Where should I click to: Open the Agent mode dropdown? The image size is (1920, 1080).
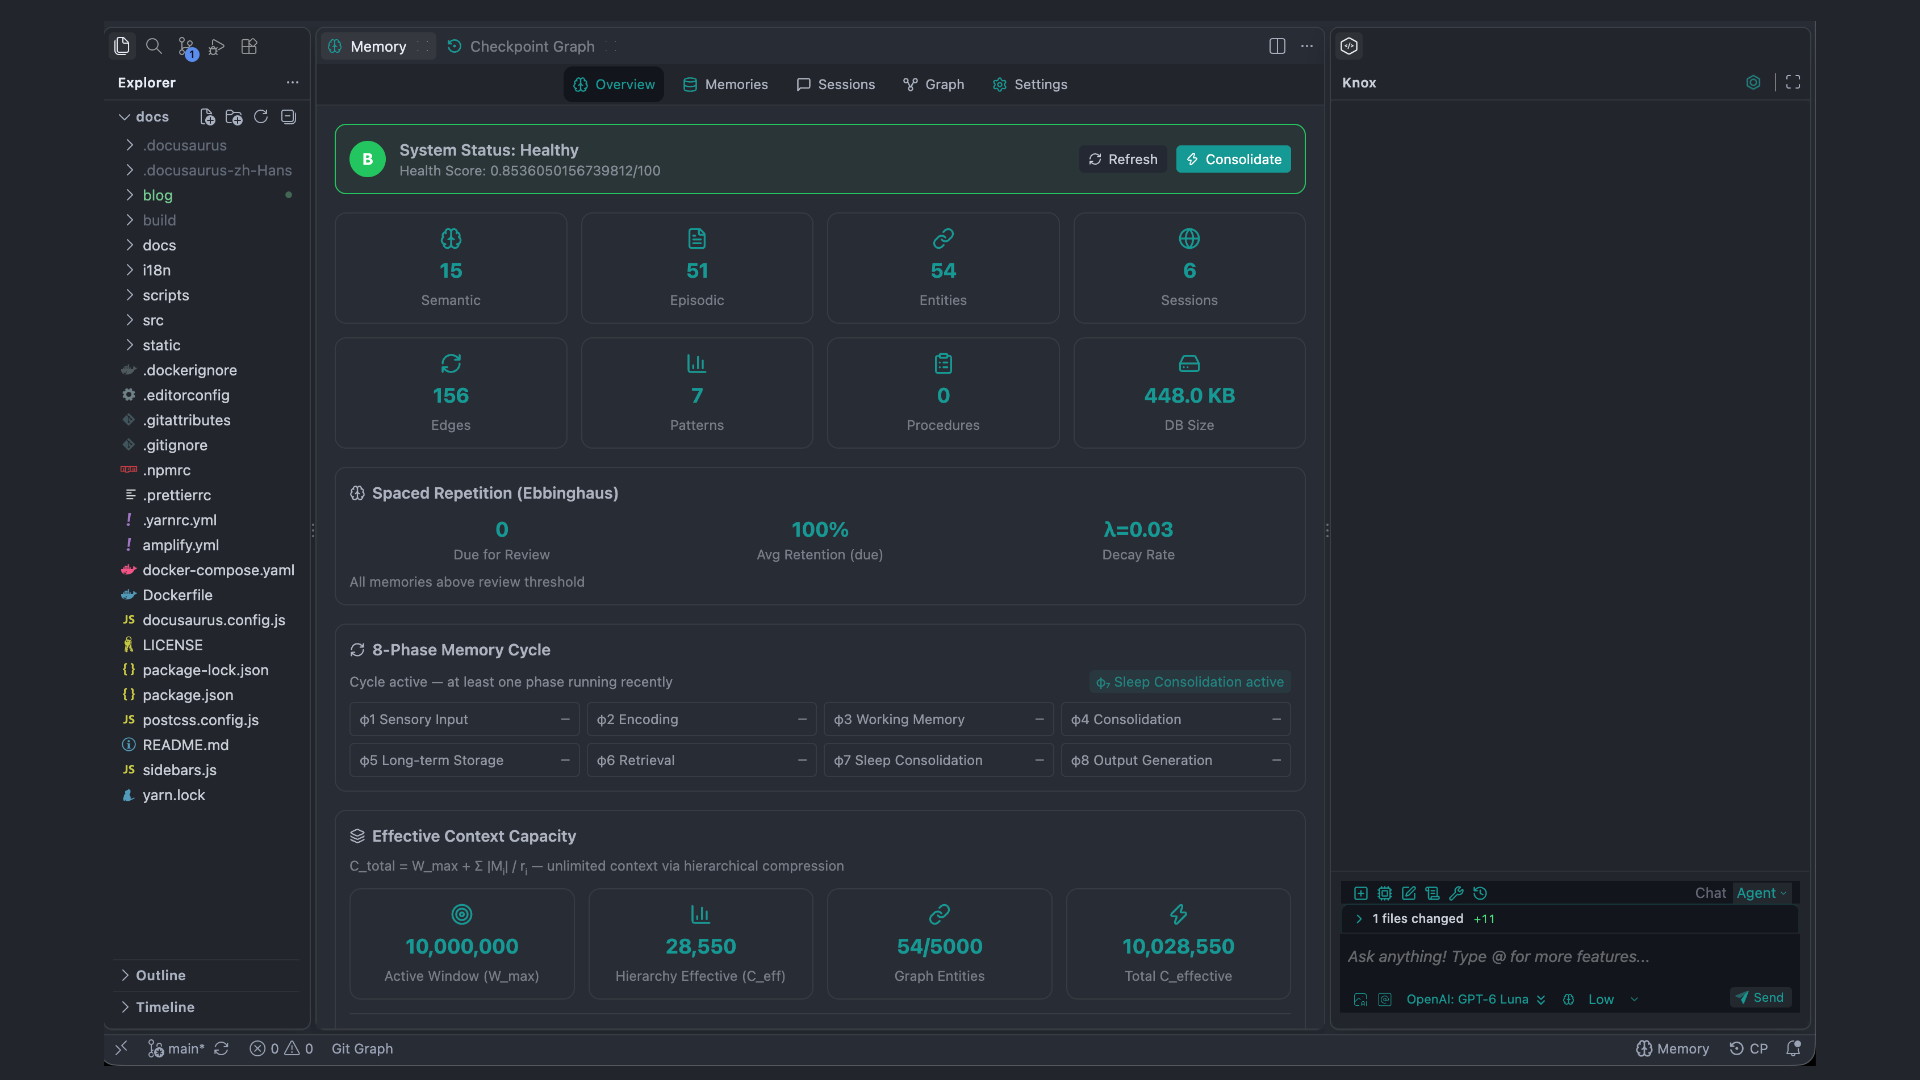[x=1762, y=893]
